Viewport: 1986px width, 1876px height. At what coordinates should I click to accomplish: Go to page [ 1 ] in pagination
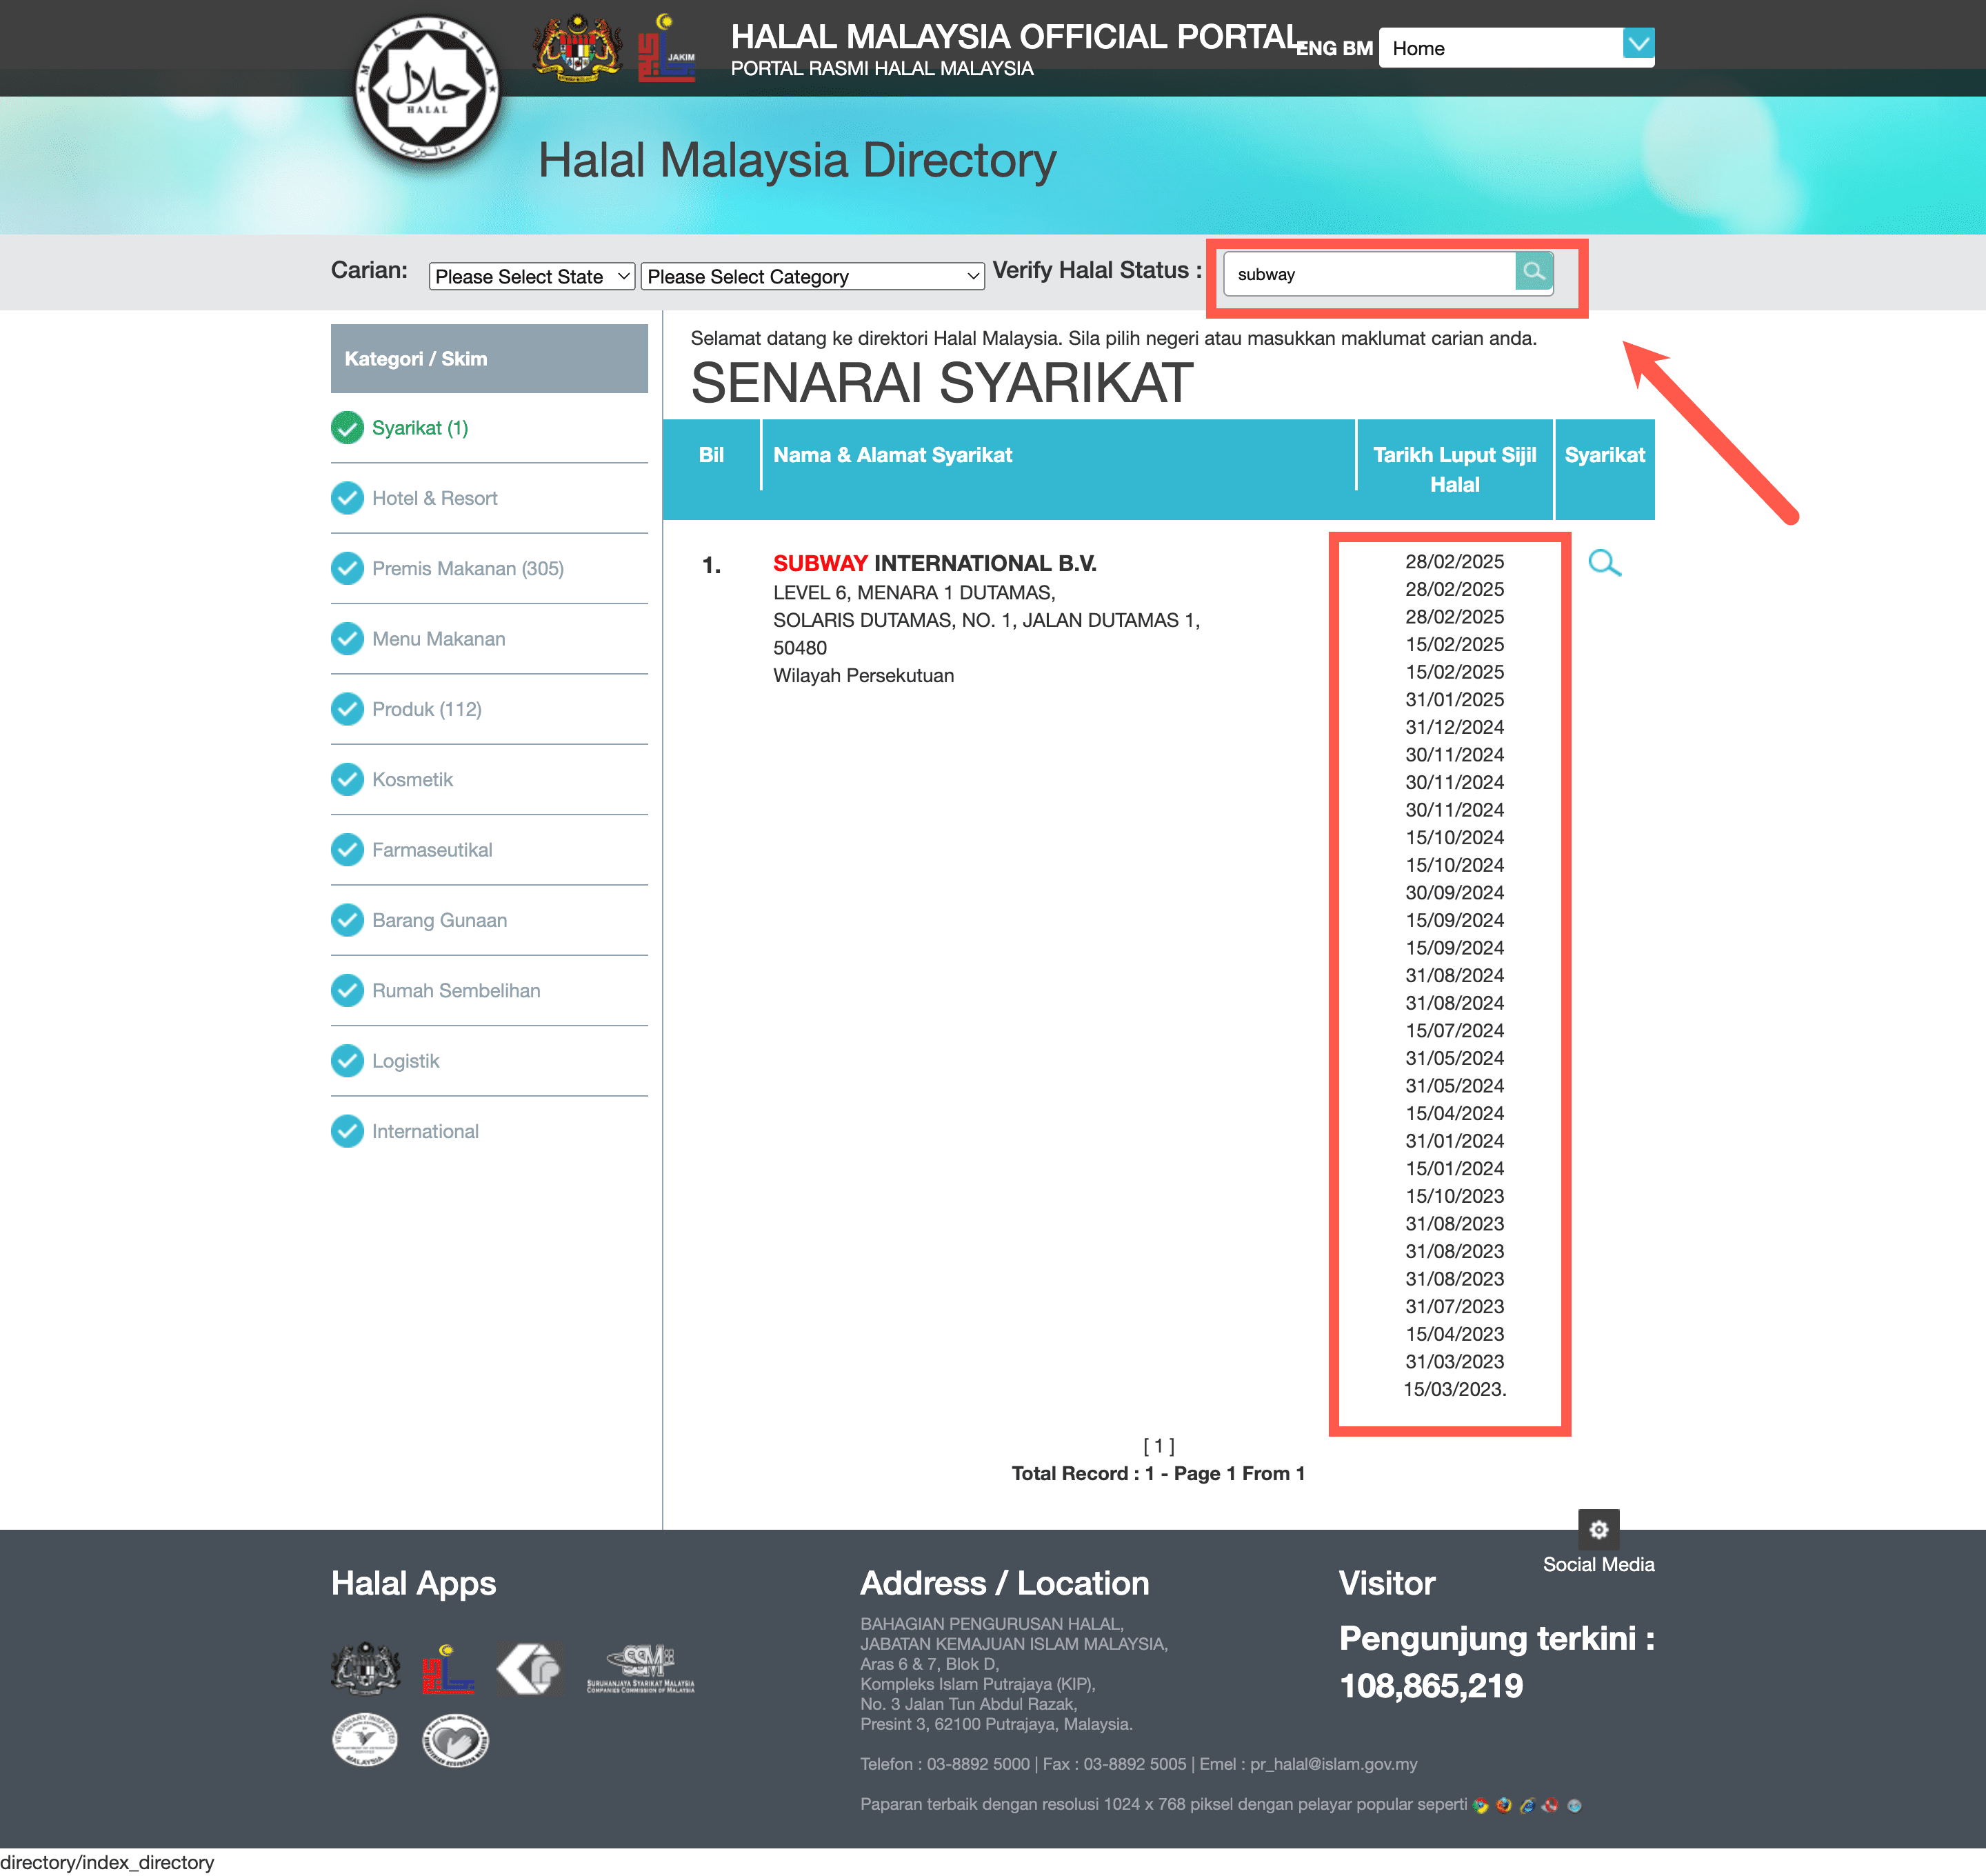[x=1158, y=1446]
